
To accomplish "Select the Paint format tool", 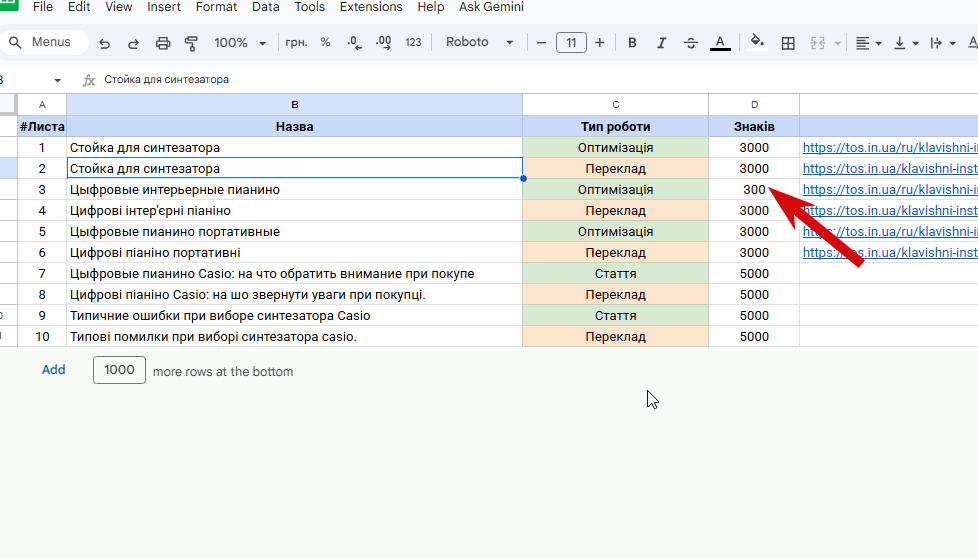I will pos(192,43).
